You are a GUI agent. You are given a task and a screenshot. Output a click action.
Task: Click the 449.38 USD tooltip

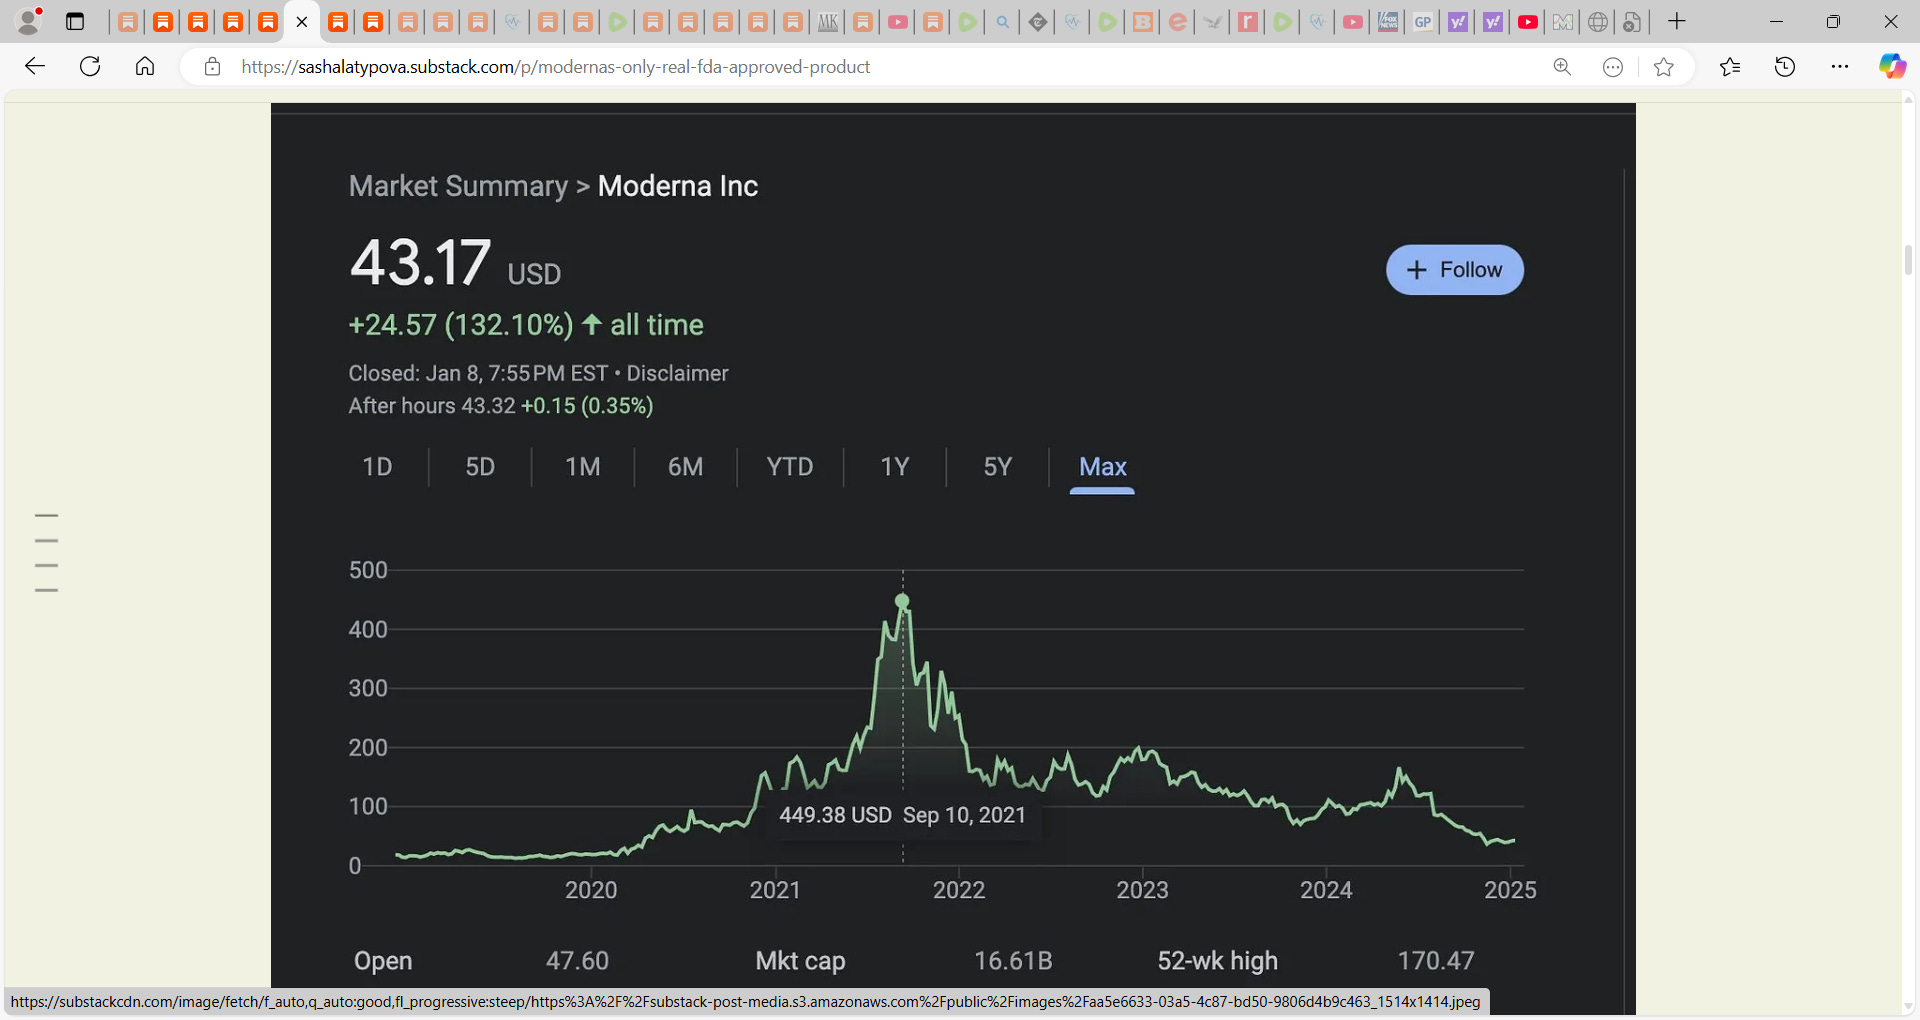point(903,815)
